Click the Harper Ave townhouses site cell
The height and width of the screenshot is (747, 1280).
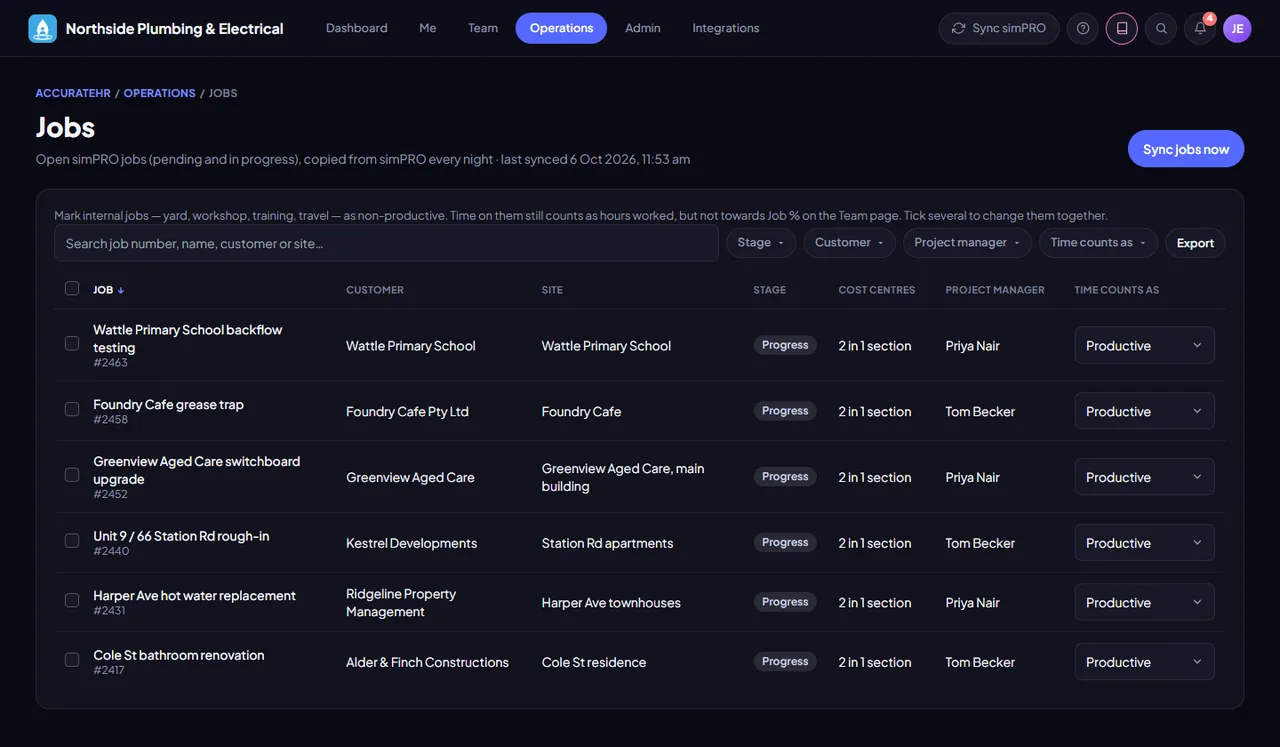pyautogui.click(x=611, y=603)
